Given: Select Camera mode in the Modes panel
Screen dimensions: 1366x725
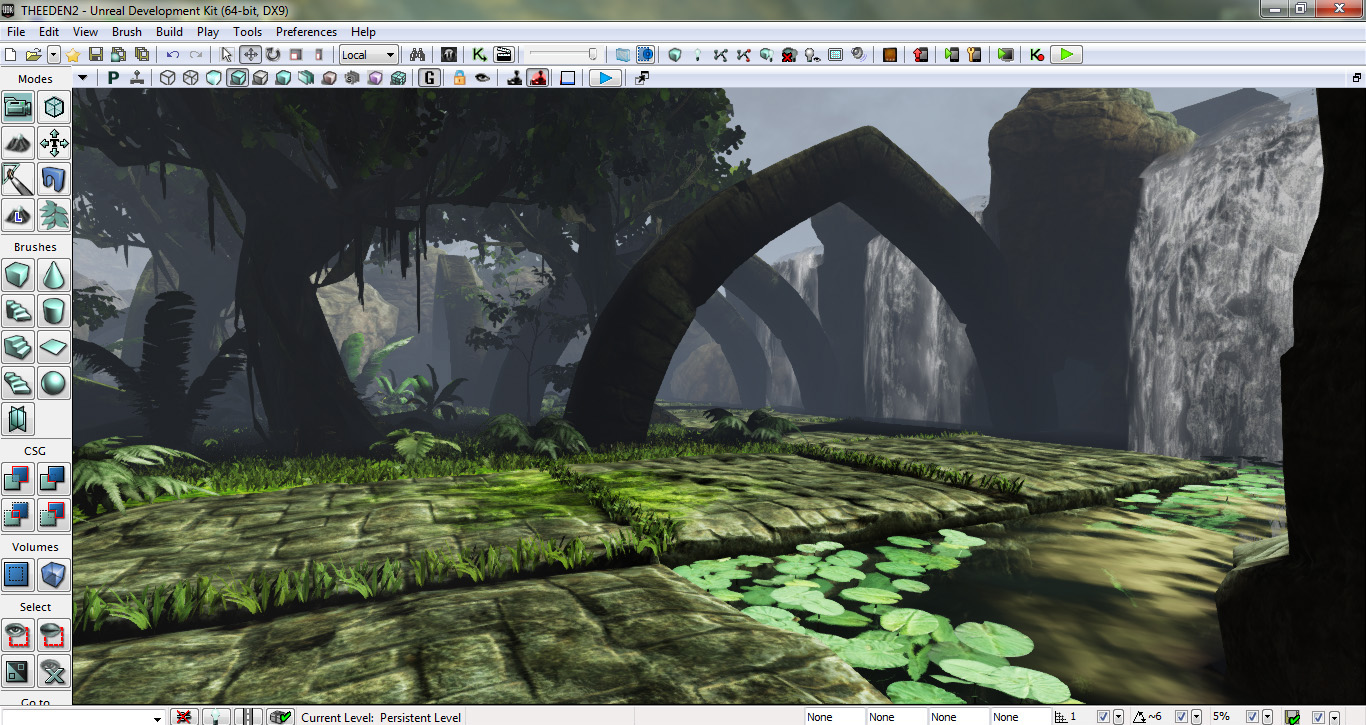Looking at the screenshot, I should (18, 107).
